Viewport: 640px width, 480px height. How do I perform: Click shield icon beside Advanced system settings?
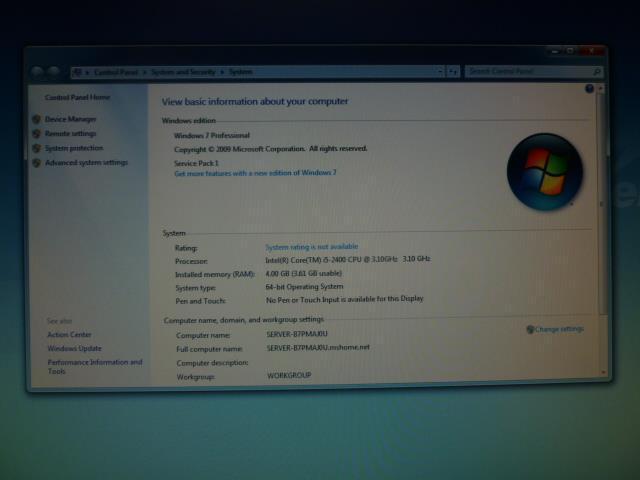pos(36,163)
